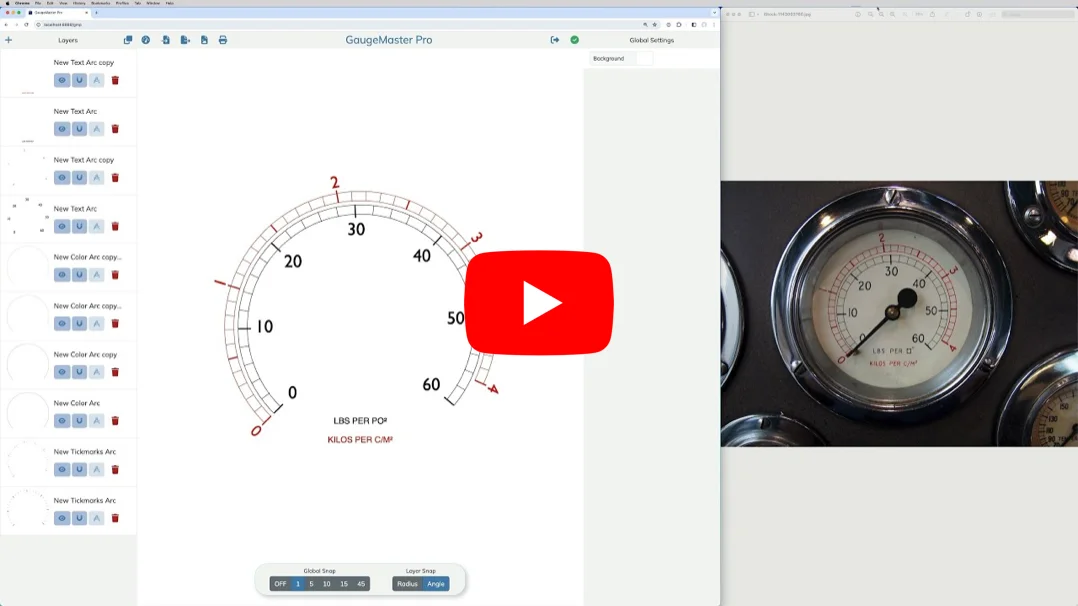Toggle Angle under Layer Snap
Screen dimensions: 1078x606
[x=436, y=584]
